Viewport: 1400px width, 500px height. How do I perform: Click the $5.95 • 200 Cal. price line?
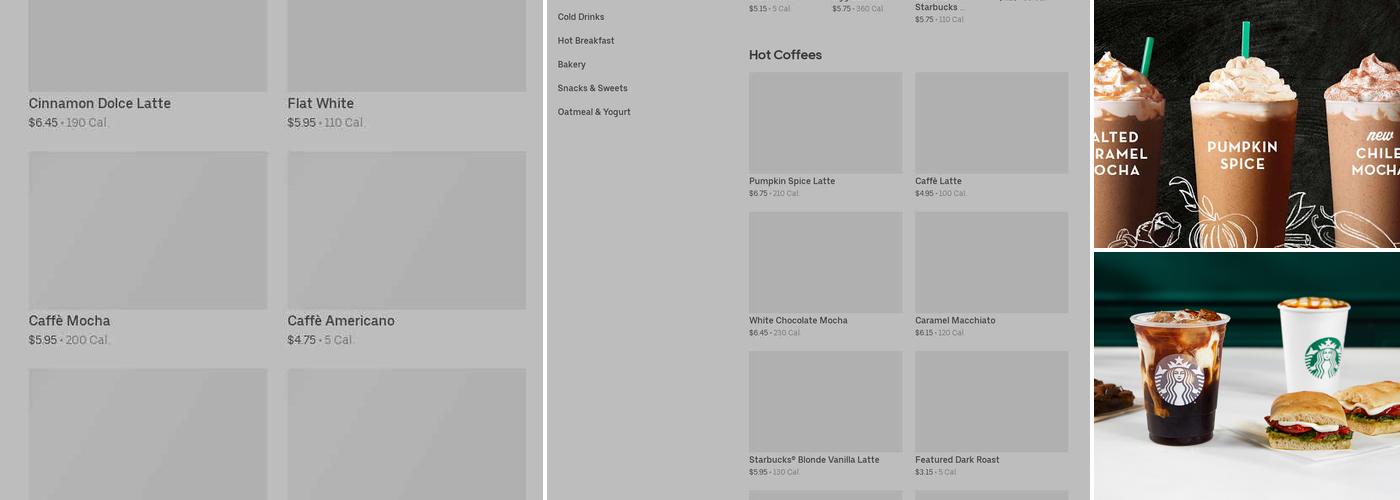pos(70,340)
